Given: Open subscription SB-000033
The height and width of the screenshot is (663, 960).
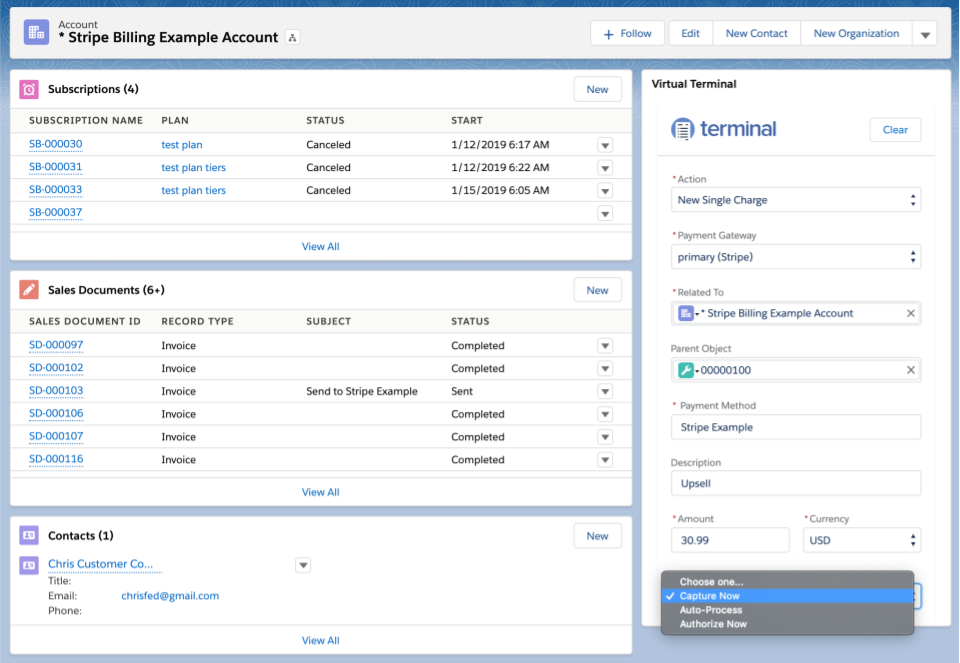Looking at the screenshot, I should 56,190.
